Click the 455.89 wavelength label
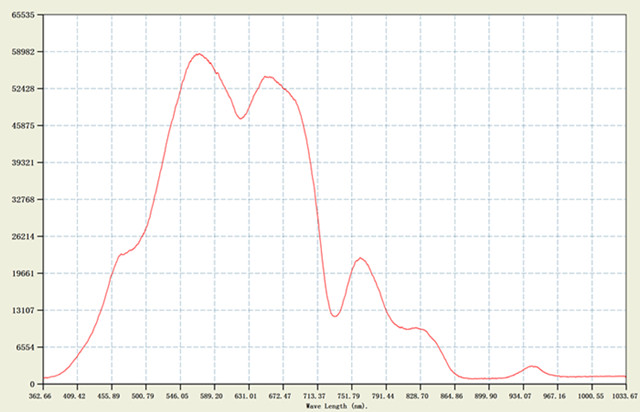640x412 pixels. (x=109, y=396)
